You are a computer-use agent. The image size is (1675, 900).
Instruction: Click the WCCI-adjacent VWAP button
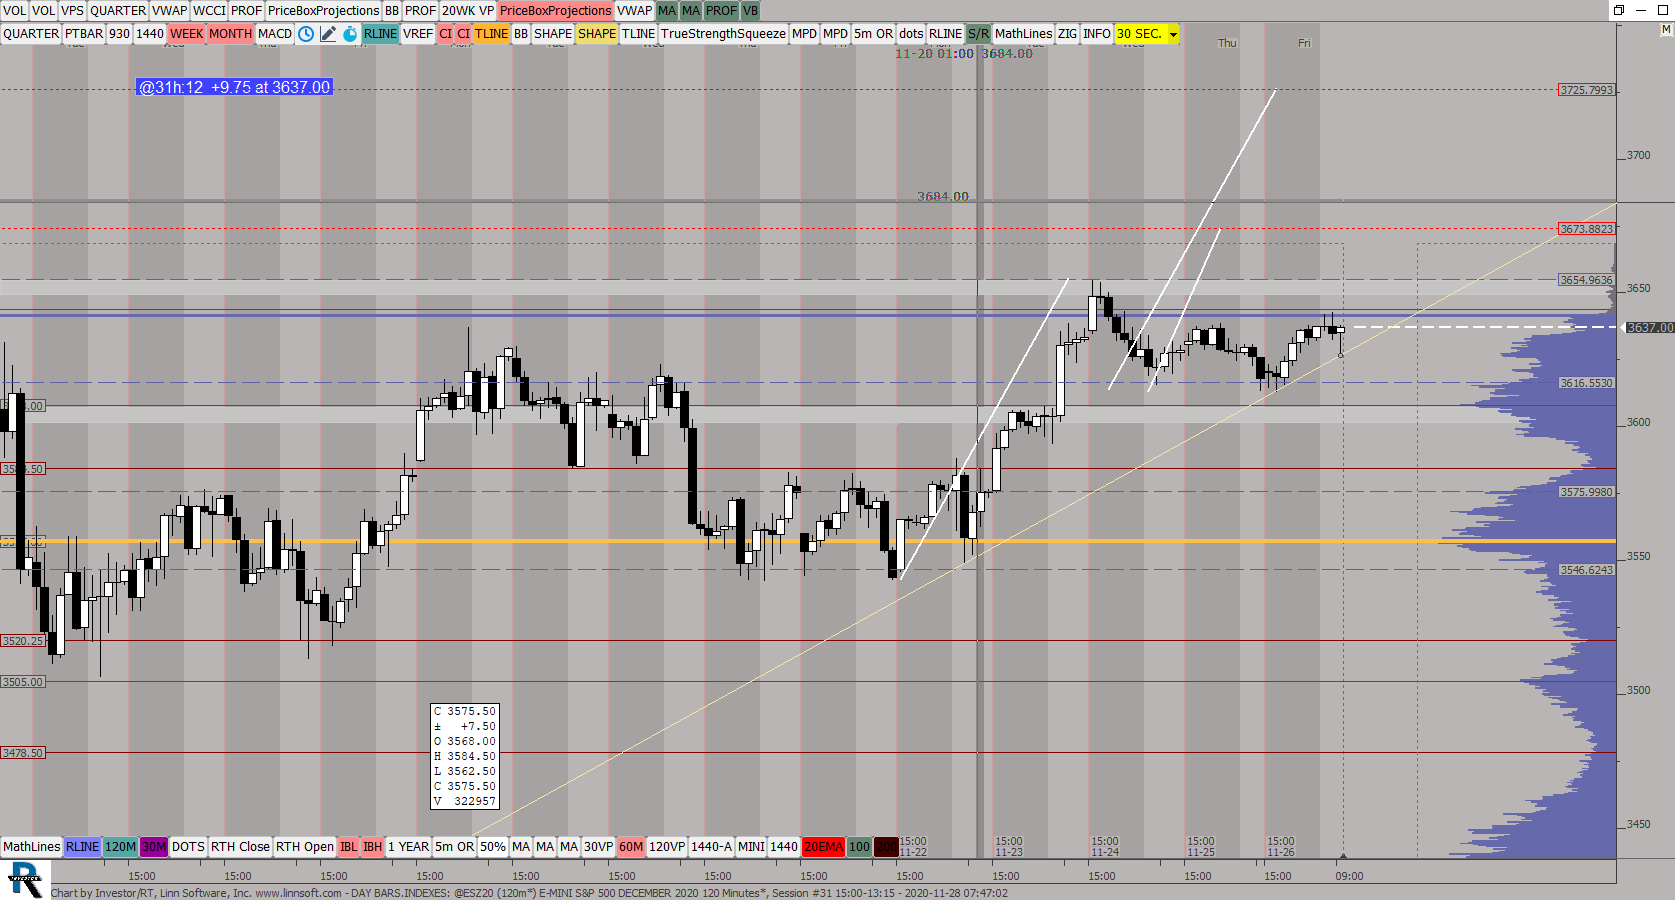169,10
